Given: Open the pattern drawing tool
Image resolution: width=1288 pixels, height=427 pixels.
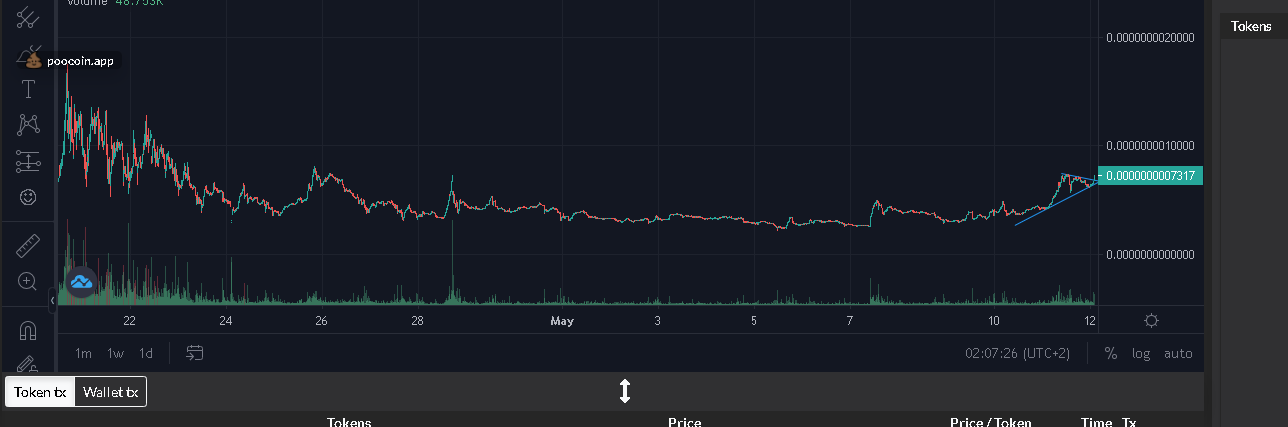Looking at the screenshot, I should [28, 125].
